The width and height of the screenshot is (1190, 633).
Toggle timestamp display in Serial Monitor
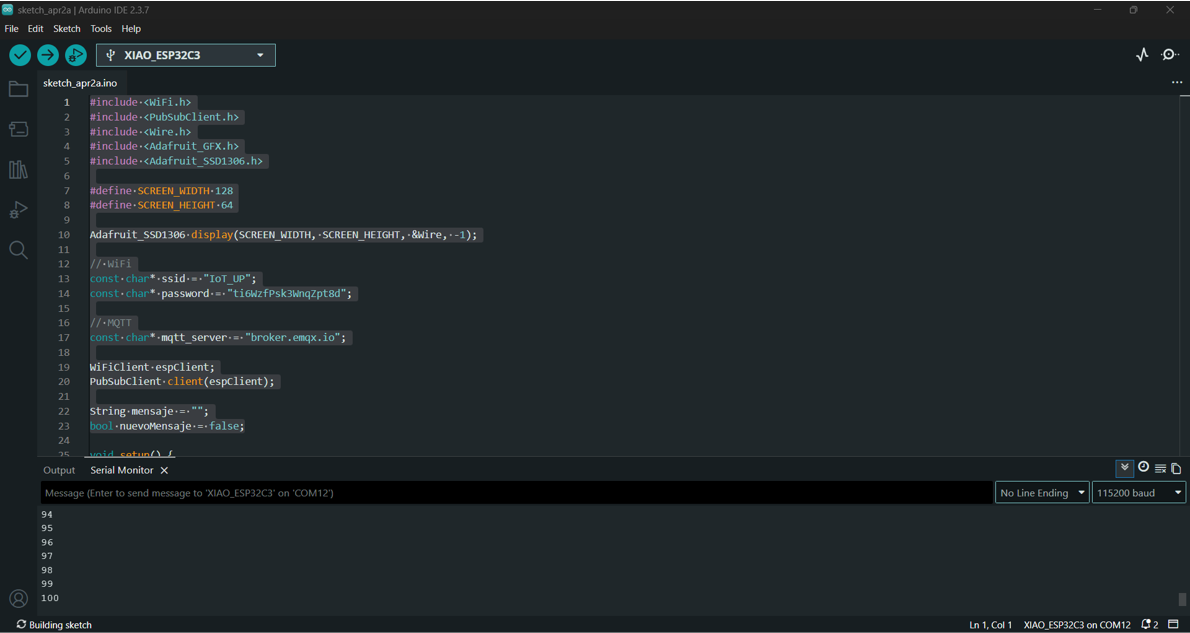(1143, 468)
